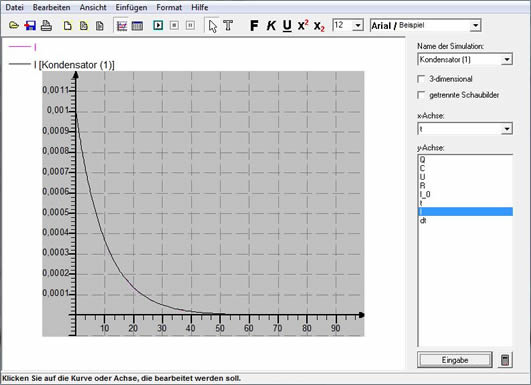531x385 pixels.
Task: Open the Einfügen menu
Action: pos(131,7)
